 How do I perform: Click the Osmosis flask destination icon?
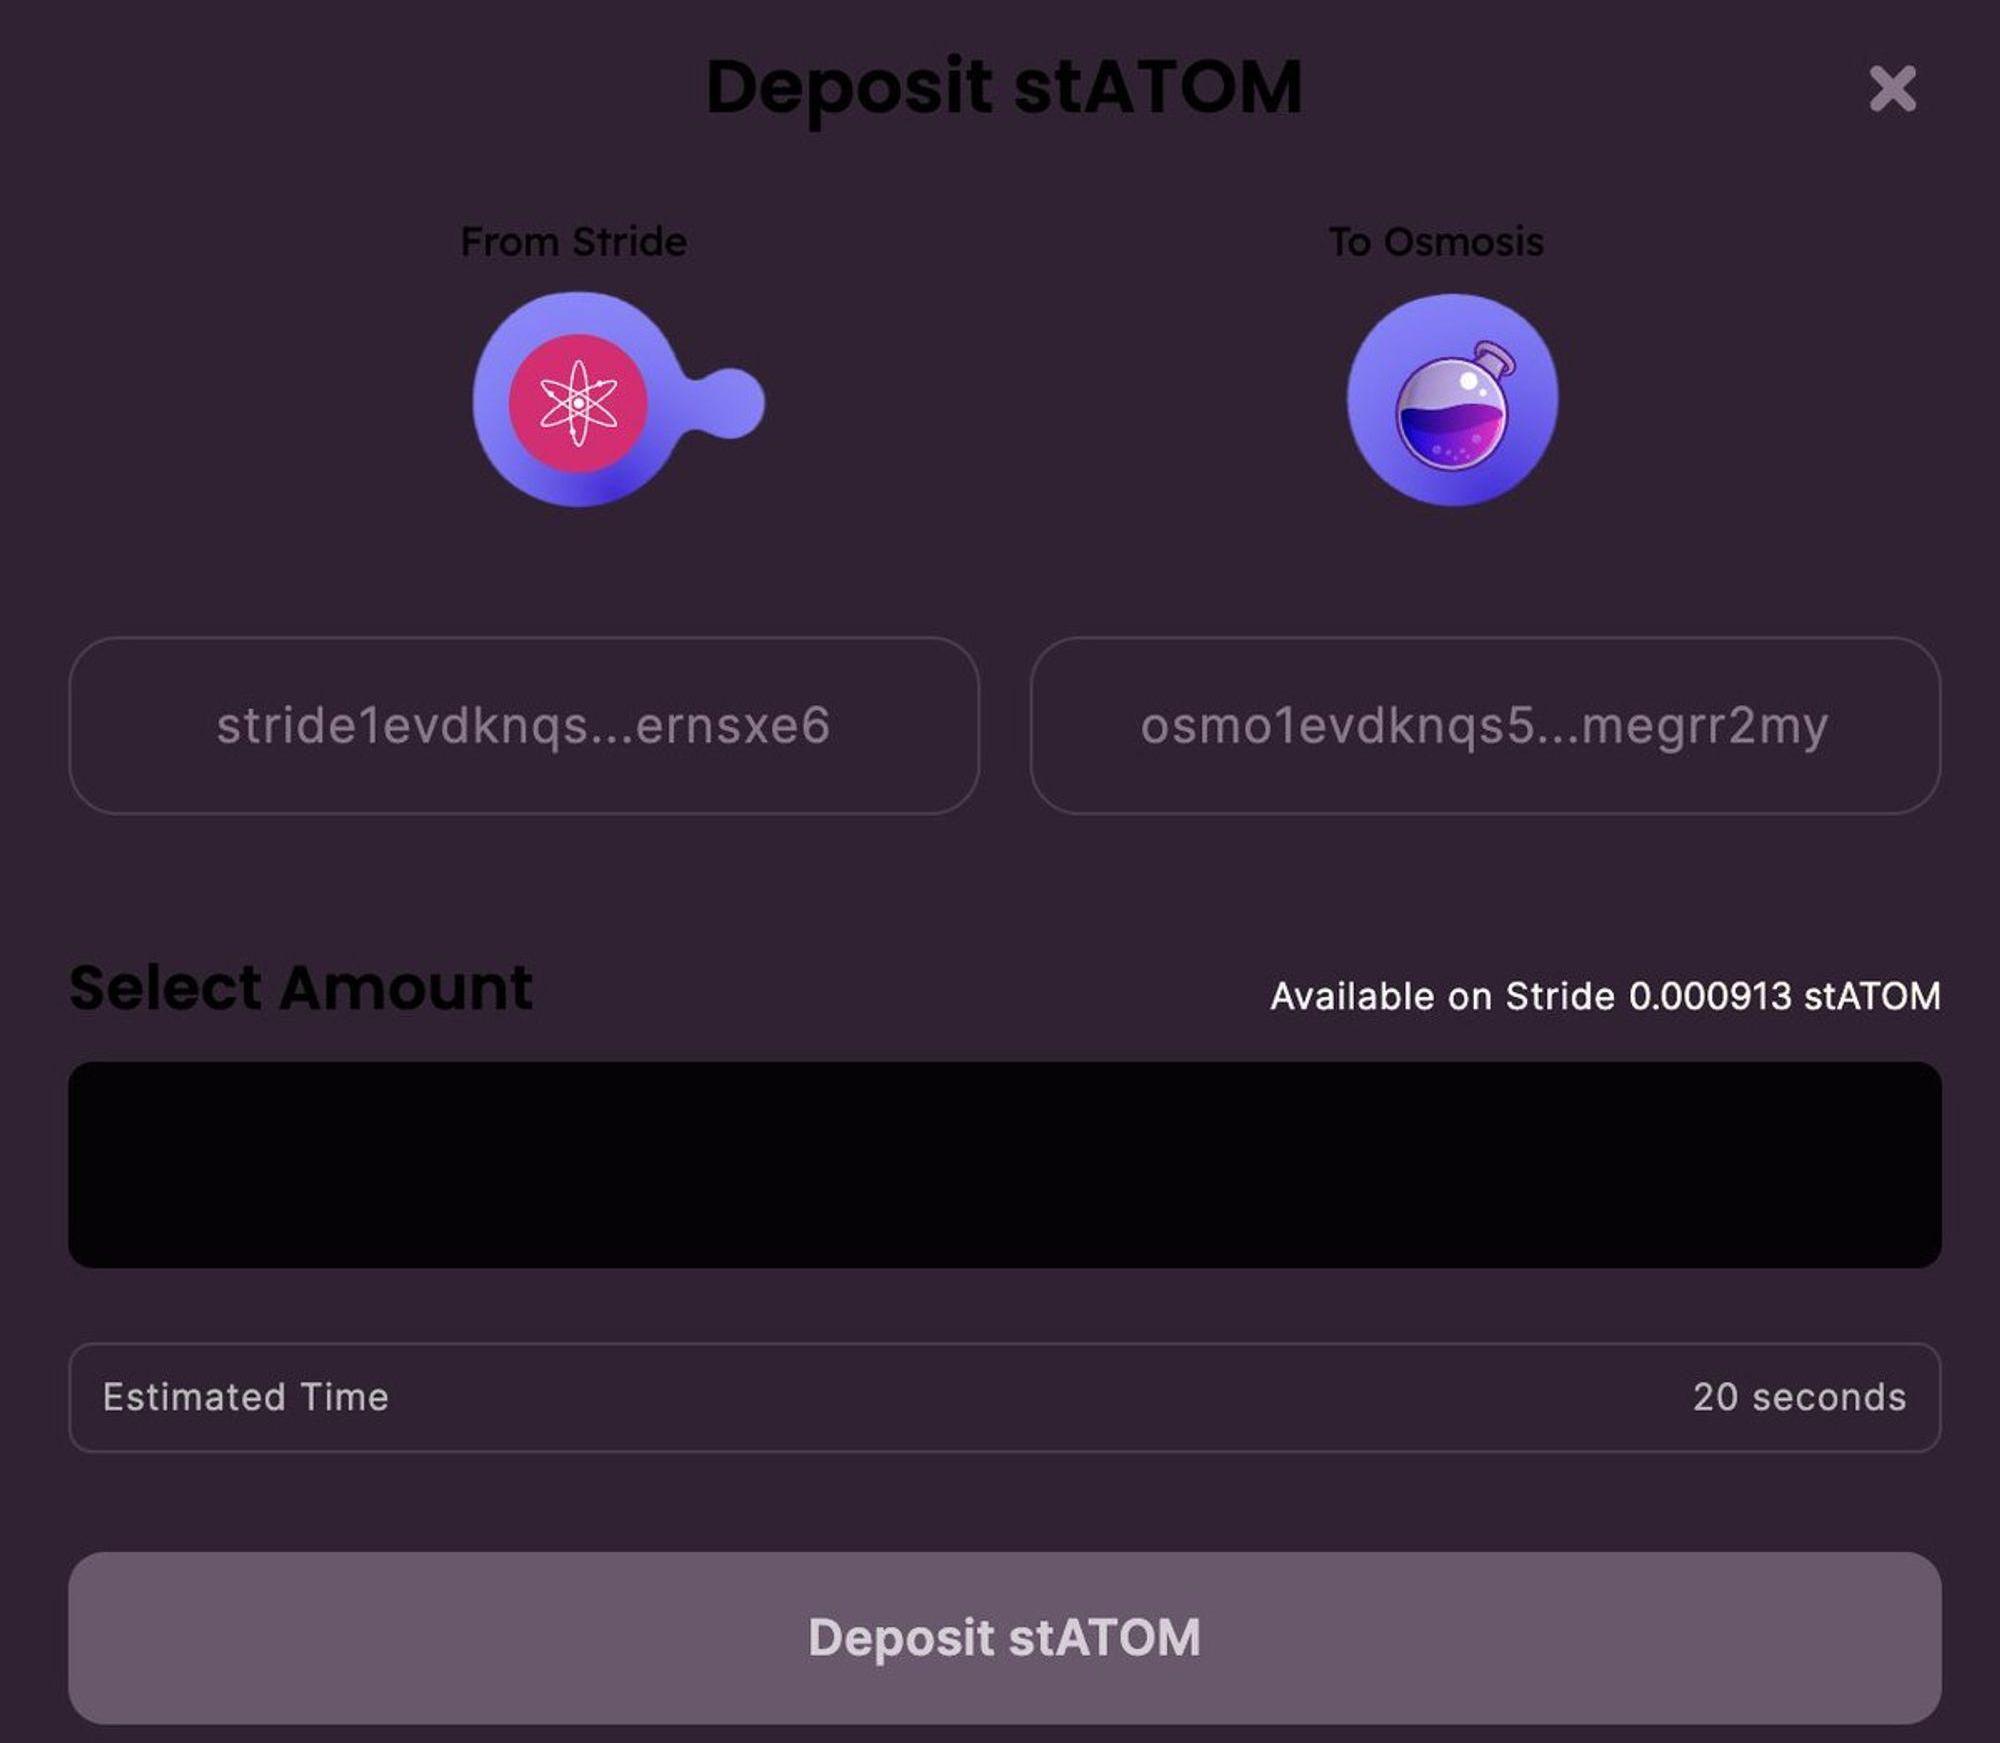tap(1452, 400)
